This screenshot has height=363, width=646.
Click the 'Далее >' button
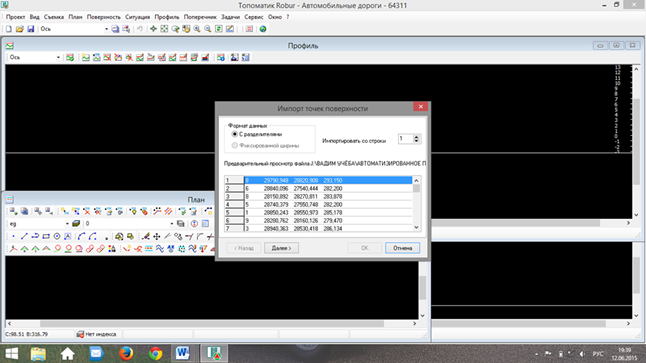281,248
